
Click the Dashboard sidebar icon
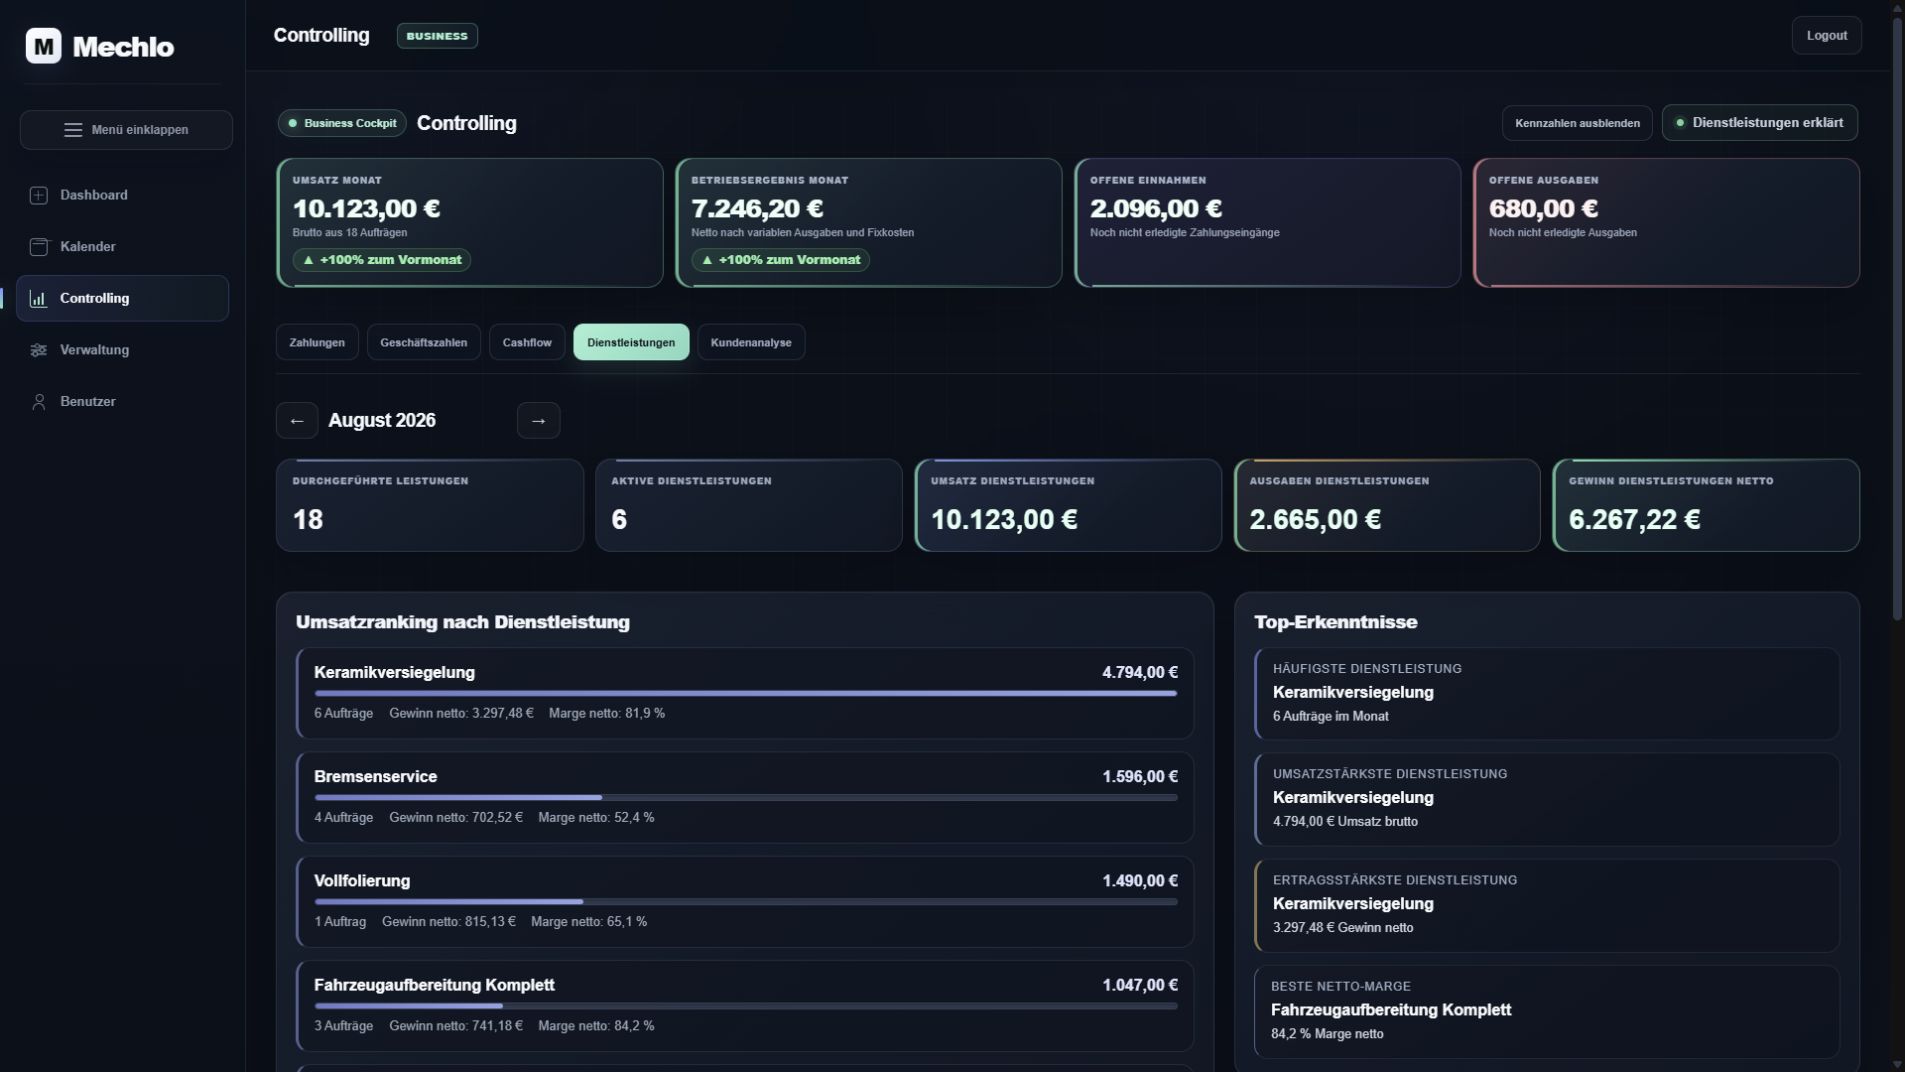click(39, 195)
